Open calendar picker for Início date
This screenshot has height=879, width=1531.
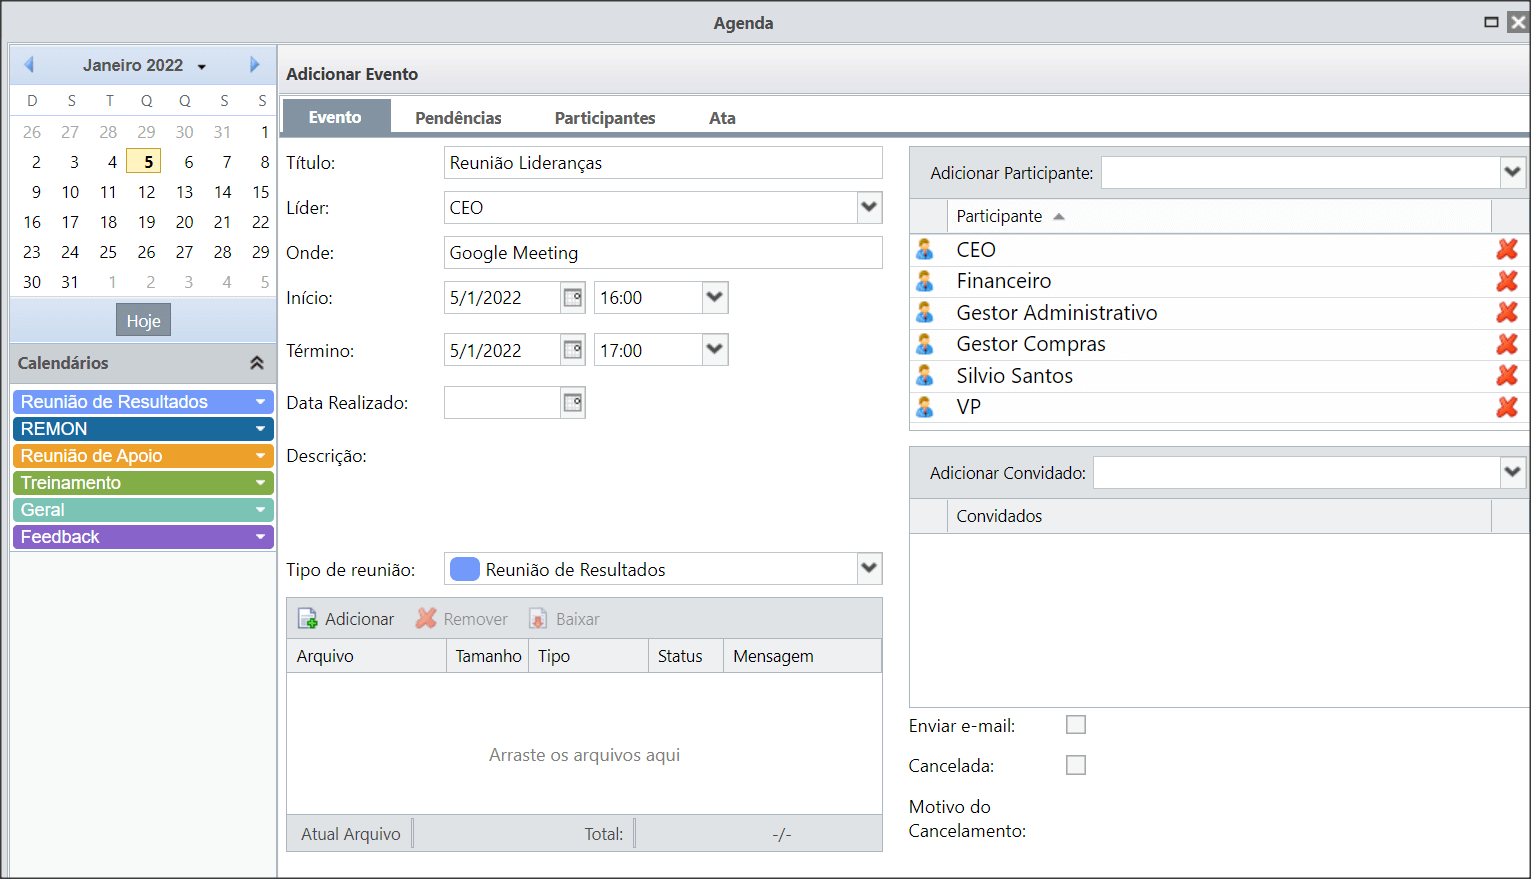tap(573, 298)
